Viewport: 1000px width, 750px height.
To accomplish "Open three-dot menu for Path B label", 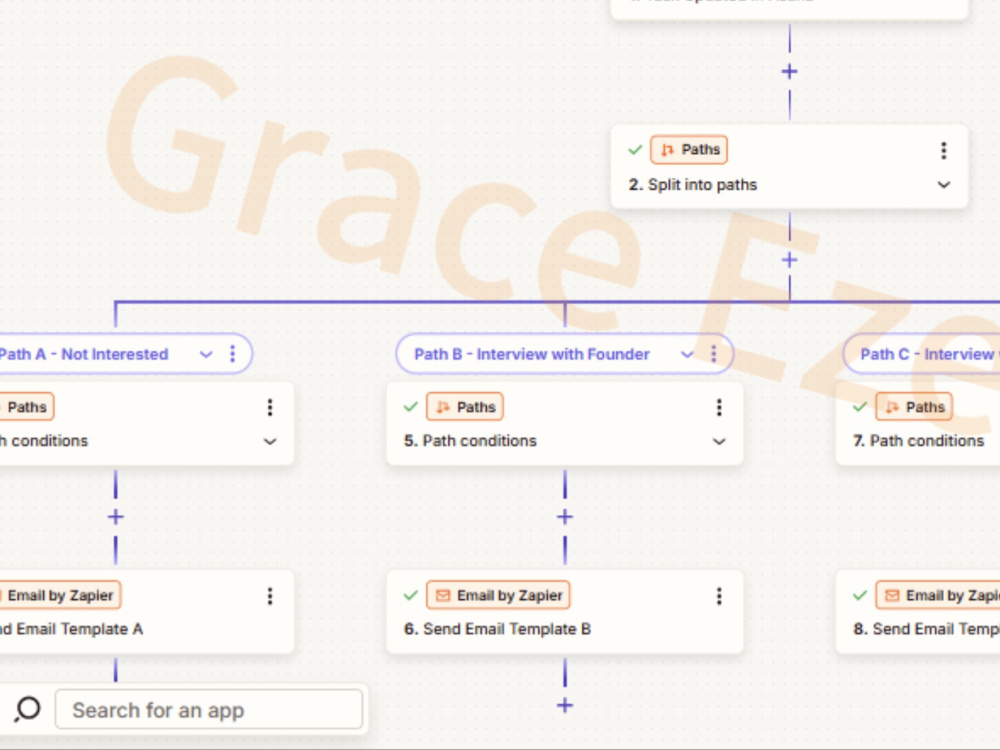I will pos(714,354).
